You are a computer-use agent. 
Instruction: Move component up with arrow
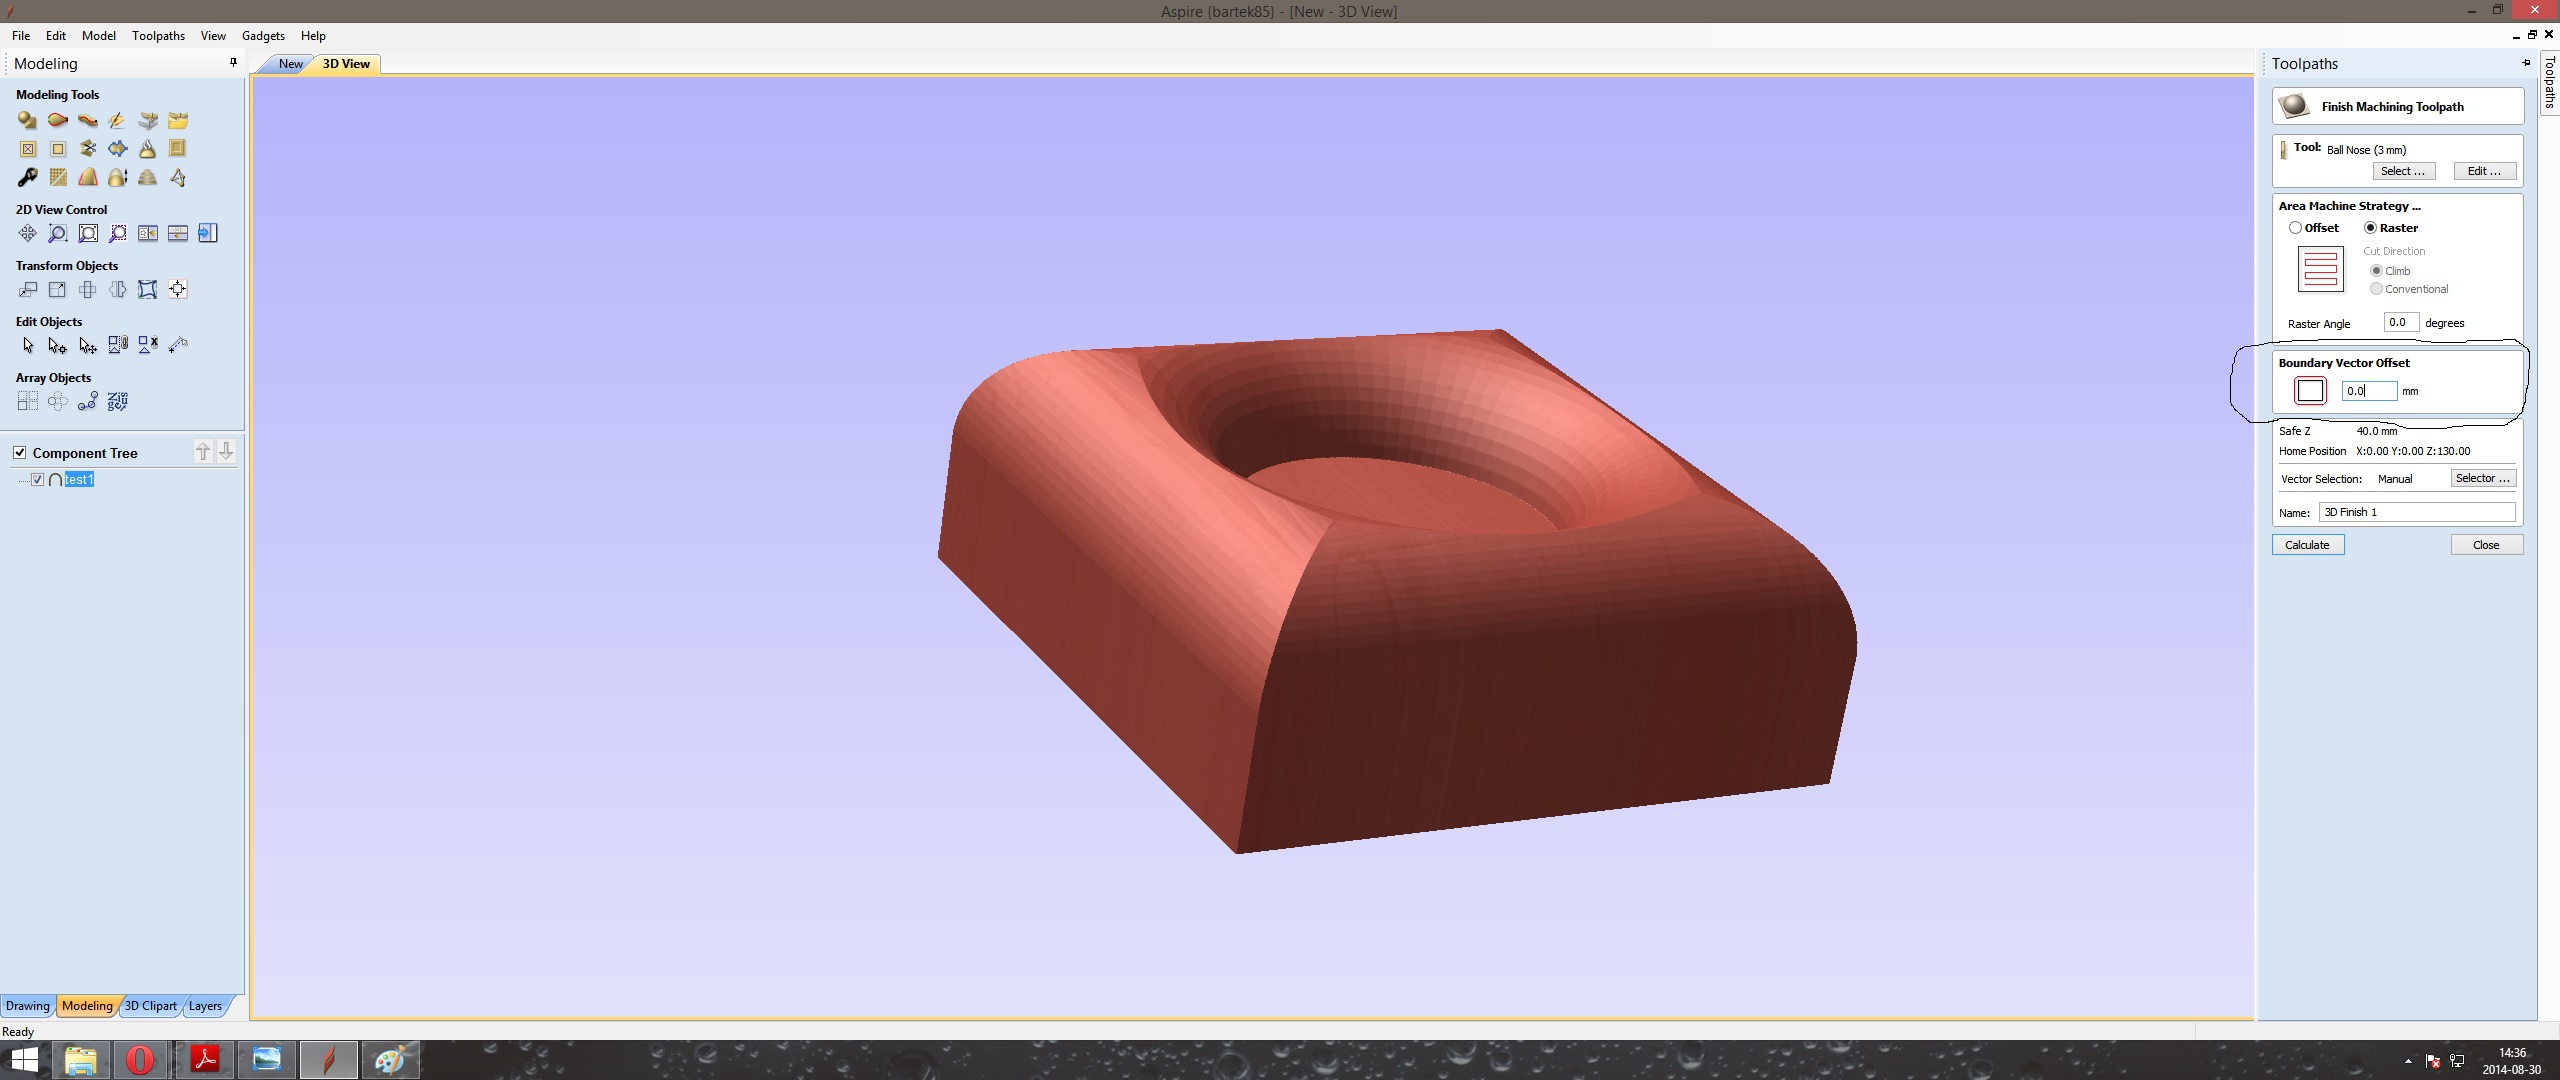pyautogui.click(x=203, y=451)
